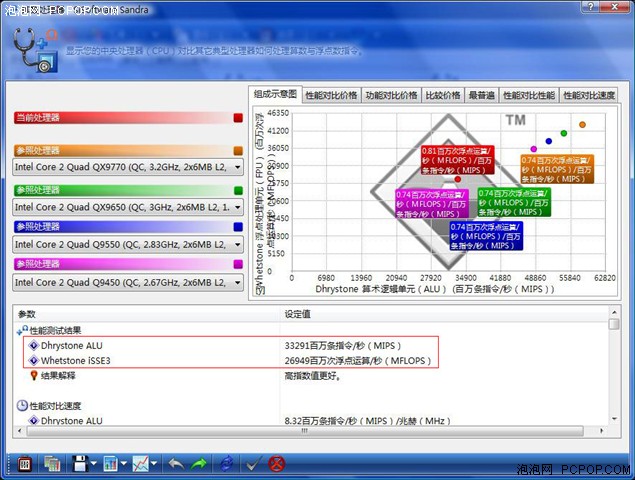Viewport: 635px width, 480px height.
Task: Click the green 0.74 MFLOPS/MIPS chart label
Action: [x=514, y=202]
